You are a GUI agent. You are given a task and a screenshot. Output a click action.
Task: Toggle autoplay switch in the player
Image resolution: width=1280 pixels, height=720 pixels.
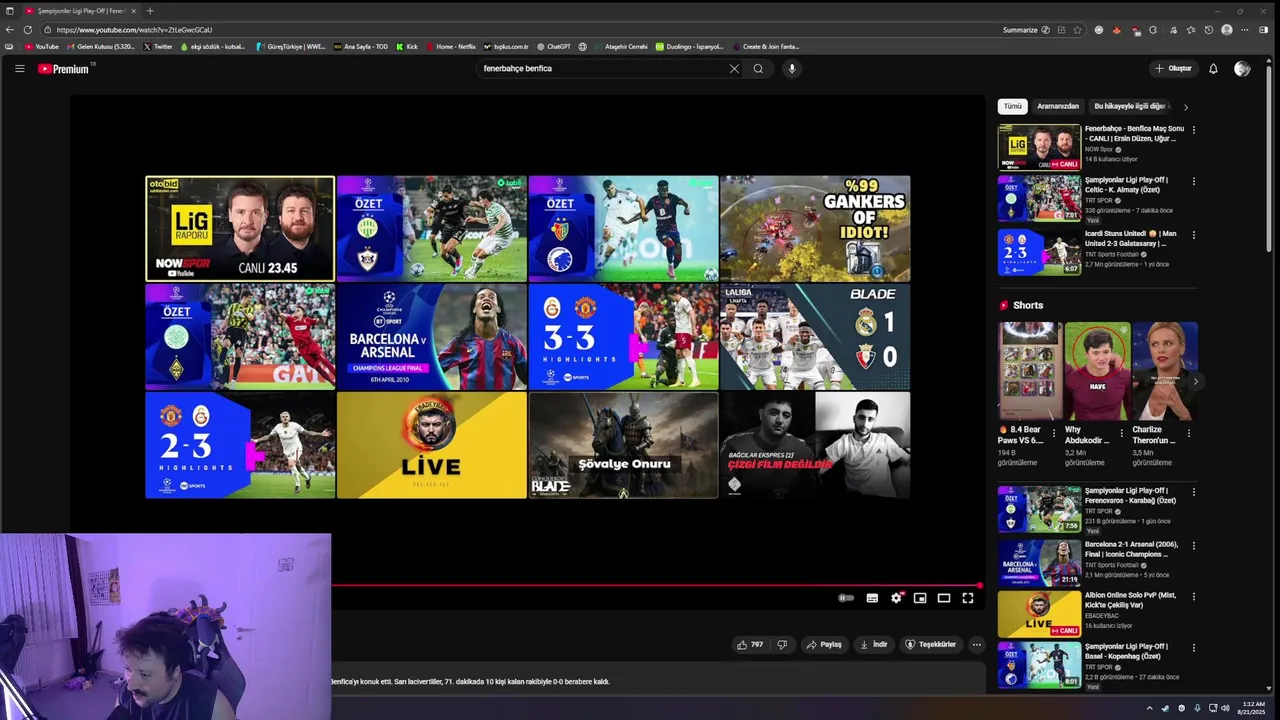(846, 598)
